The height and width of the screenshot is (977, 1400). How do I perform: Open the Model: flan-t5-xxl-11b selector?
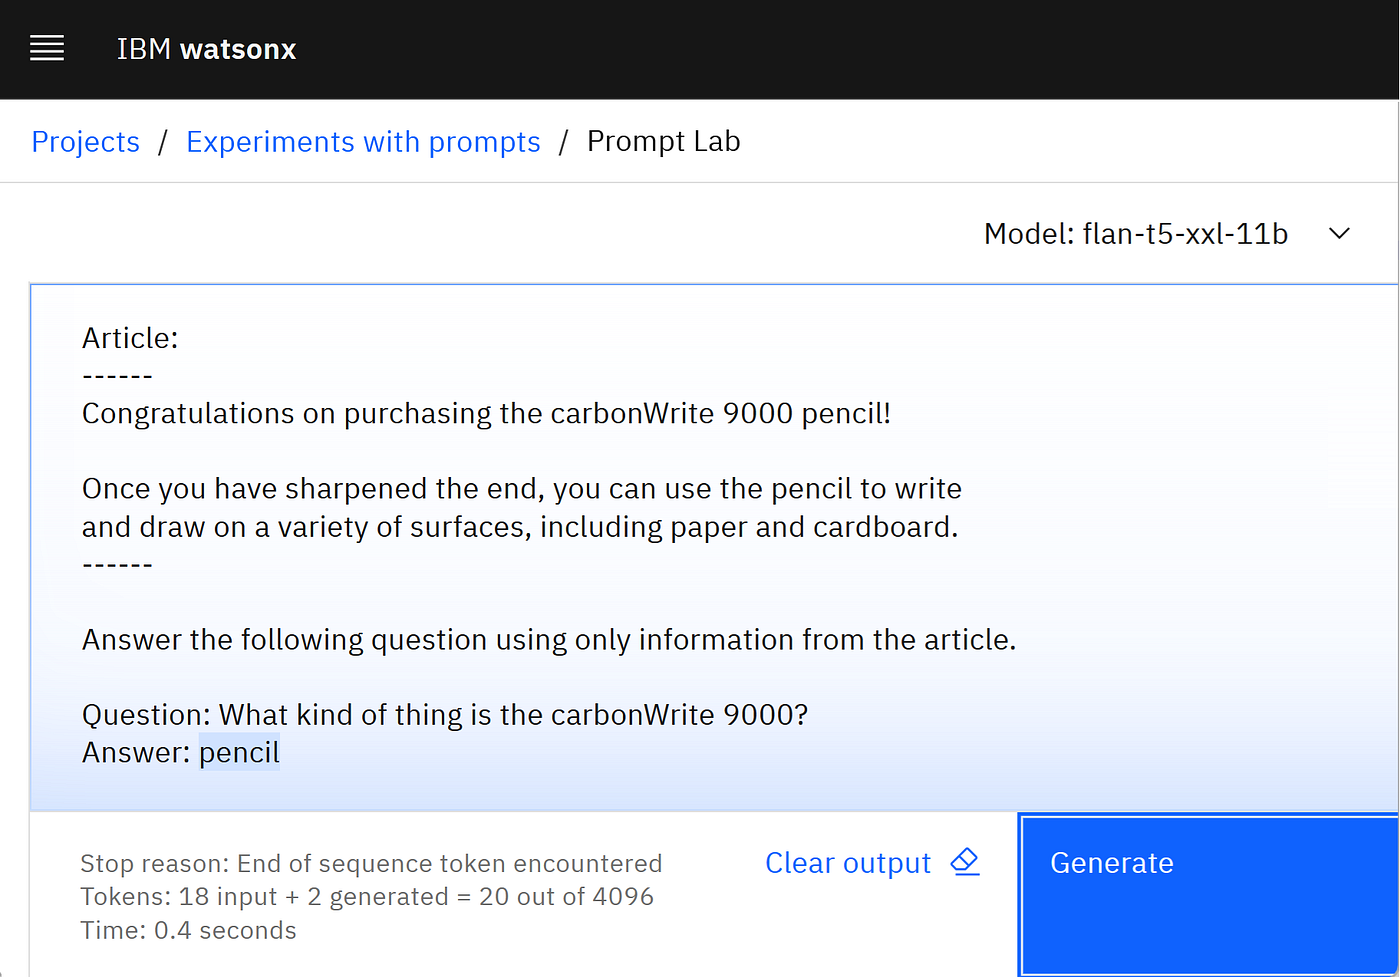[x=1135, y=233]
